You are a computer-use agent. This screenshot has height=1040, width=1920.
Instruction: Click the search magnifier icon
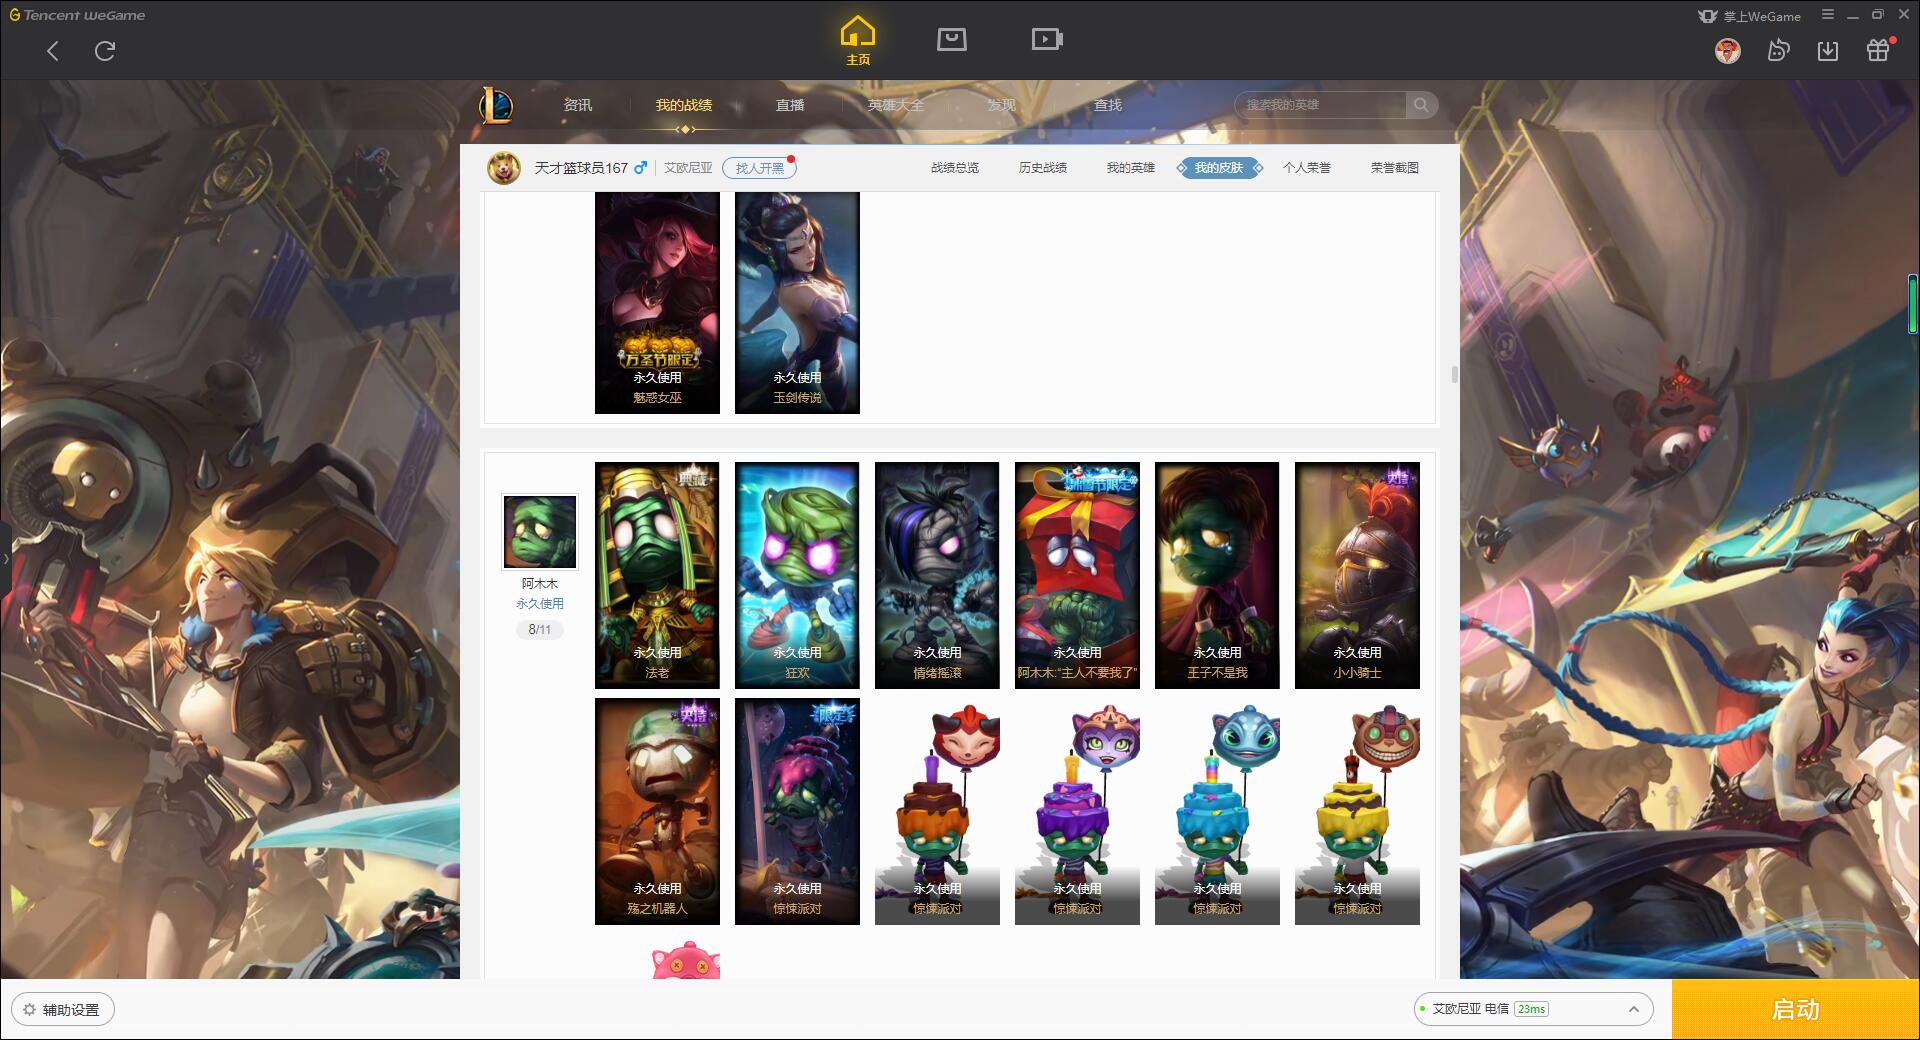pyautogui.click(x=1420, y=105)
